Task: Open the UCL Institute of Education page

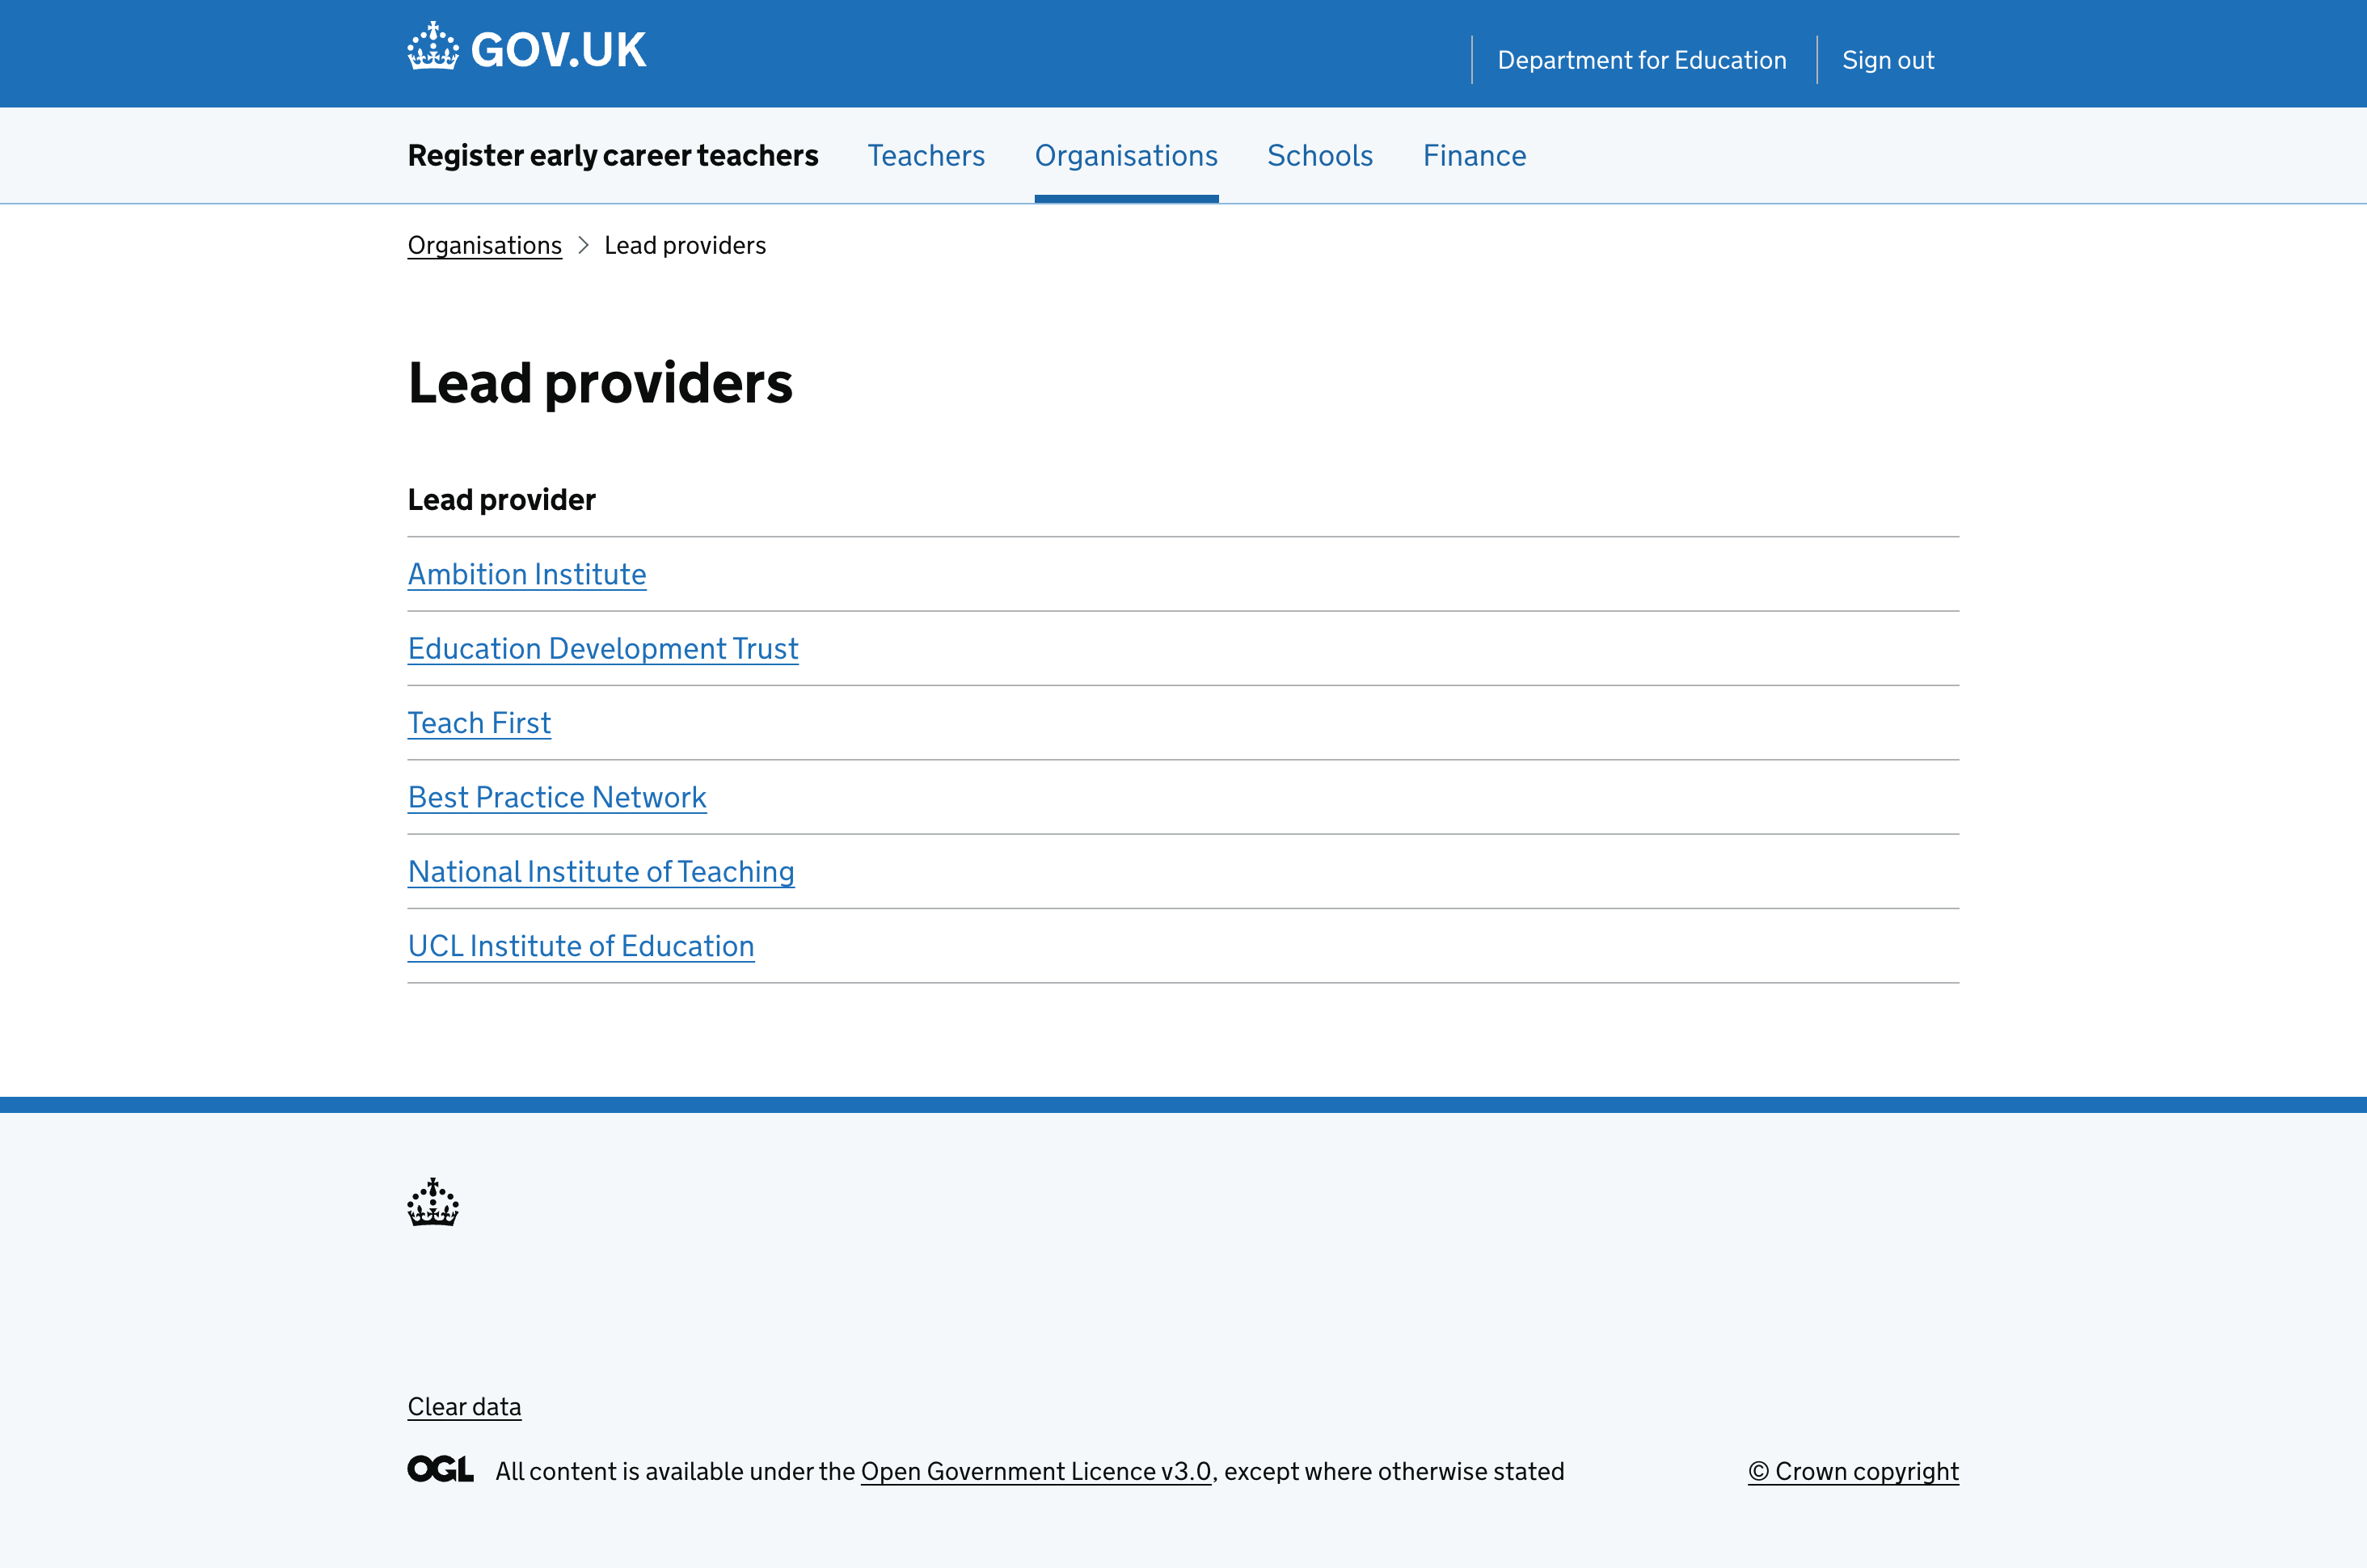Action: click(x=580, y=946)
